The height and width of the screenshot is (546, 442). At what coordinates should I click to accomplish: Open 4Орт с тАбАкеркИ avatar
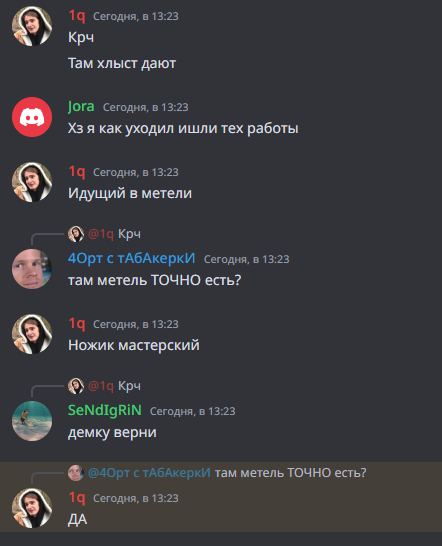pyautogui.click(x=32, y=269)
